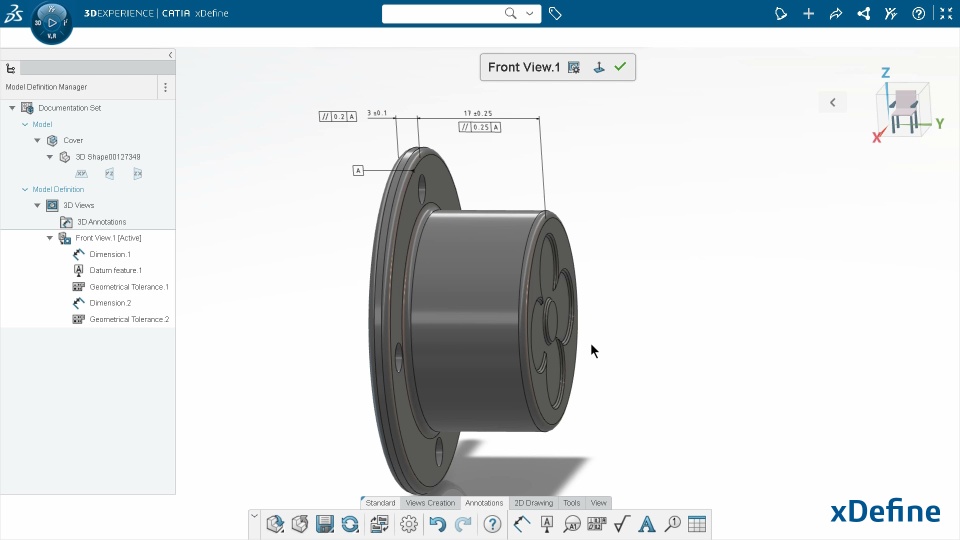Select the Dimension tool

(x=522, y=524)
